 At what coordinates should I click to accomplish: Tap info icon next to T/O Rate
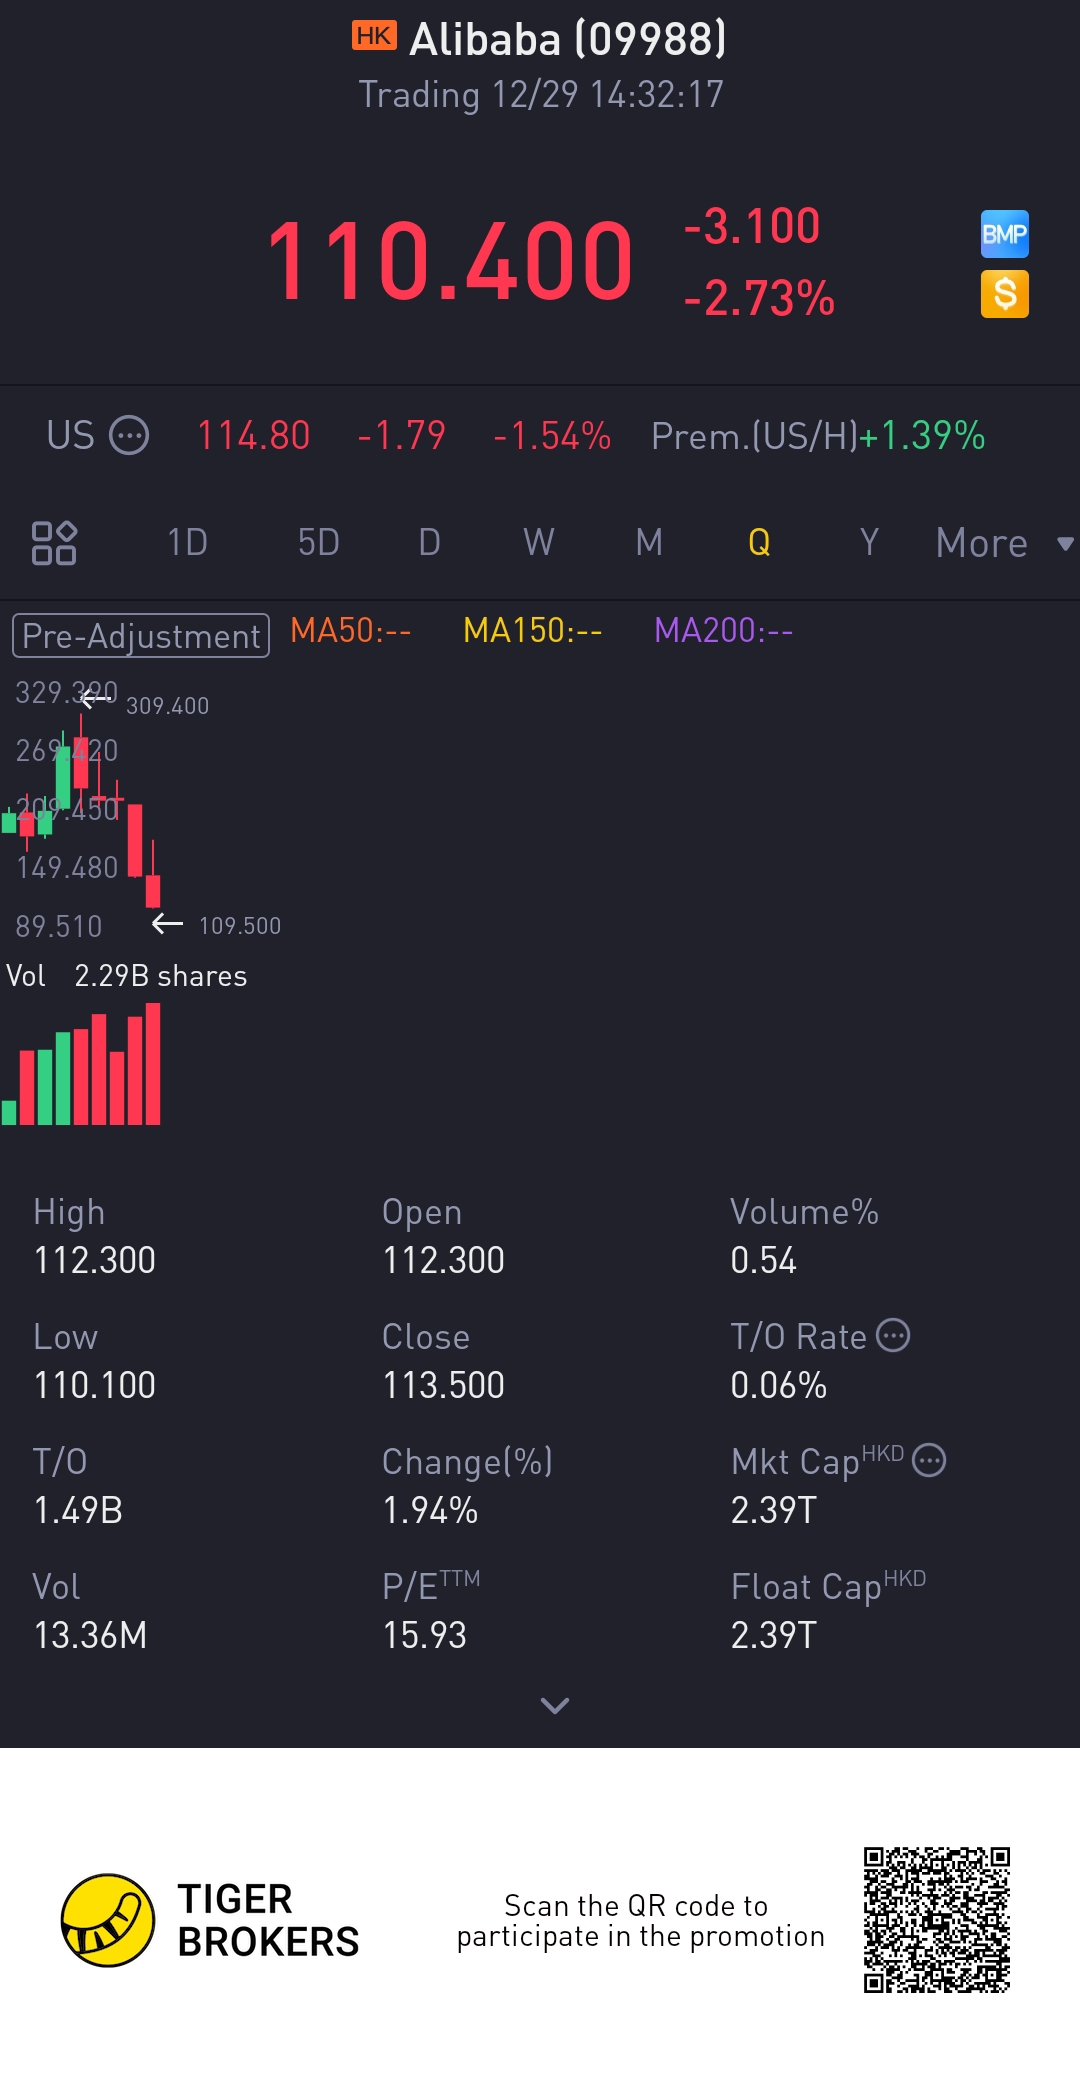coord(893,1335)
